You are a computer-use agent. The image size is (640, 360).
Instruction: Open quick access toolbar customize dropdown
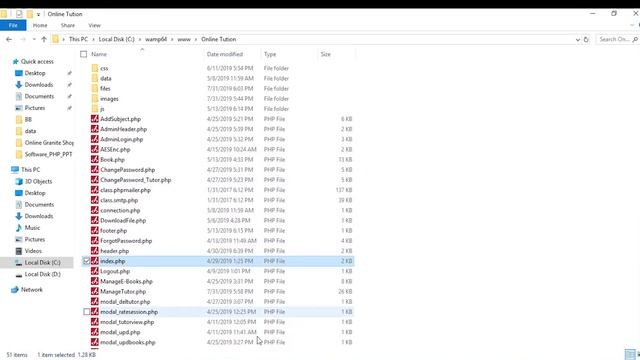(38, 14)
